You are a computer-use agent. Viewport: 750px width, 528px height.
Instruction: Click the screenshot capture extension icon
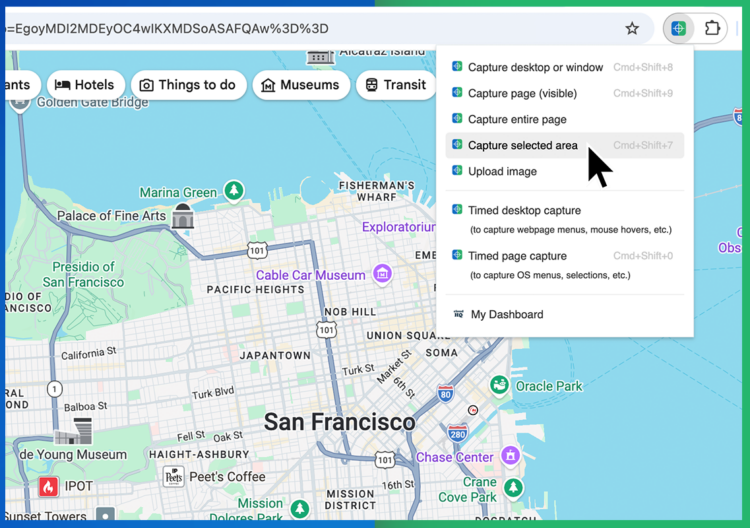(678, 29)
